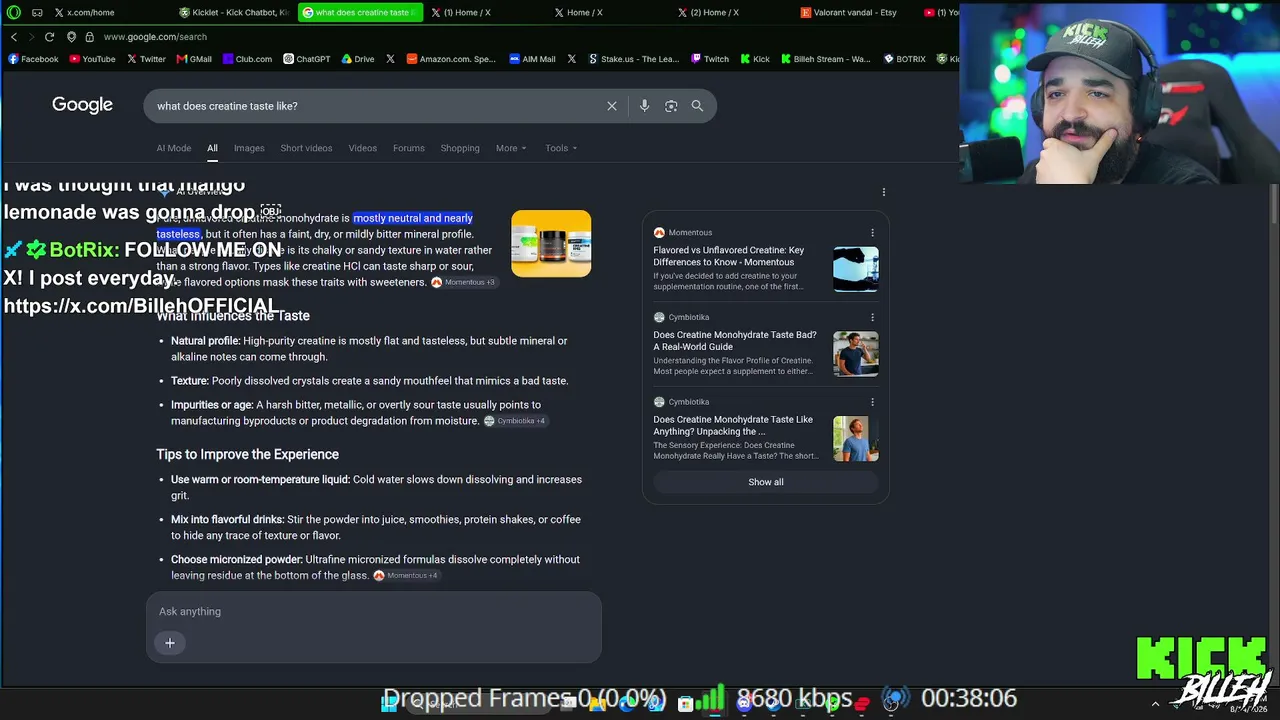
Task: Click the Momentous +3 source chip
Action: pyautogui.click(x=463, y=283)
